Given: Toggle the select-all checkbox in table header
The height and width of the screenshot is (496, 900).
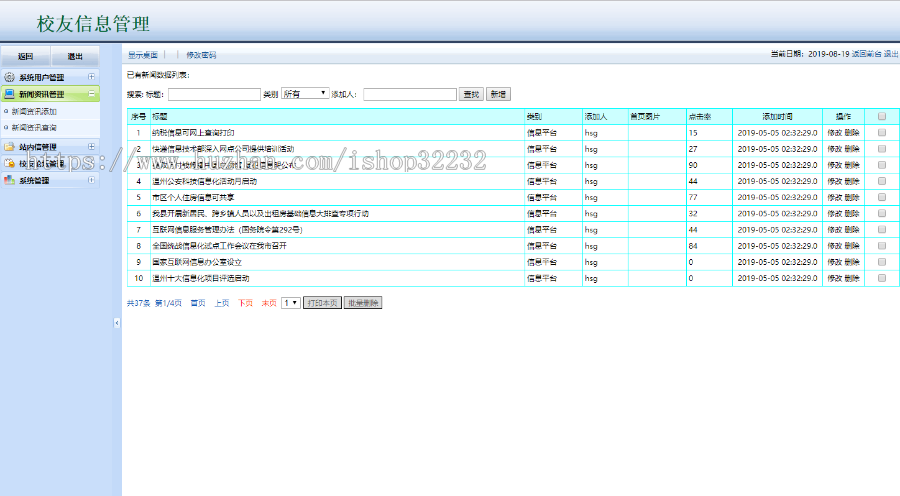Looking at the screenshot, I should click(881, 116).
